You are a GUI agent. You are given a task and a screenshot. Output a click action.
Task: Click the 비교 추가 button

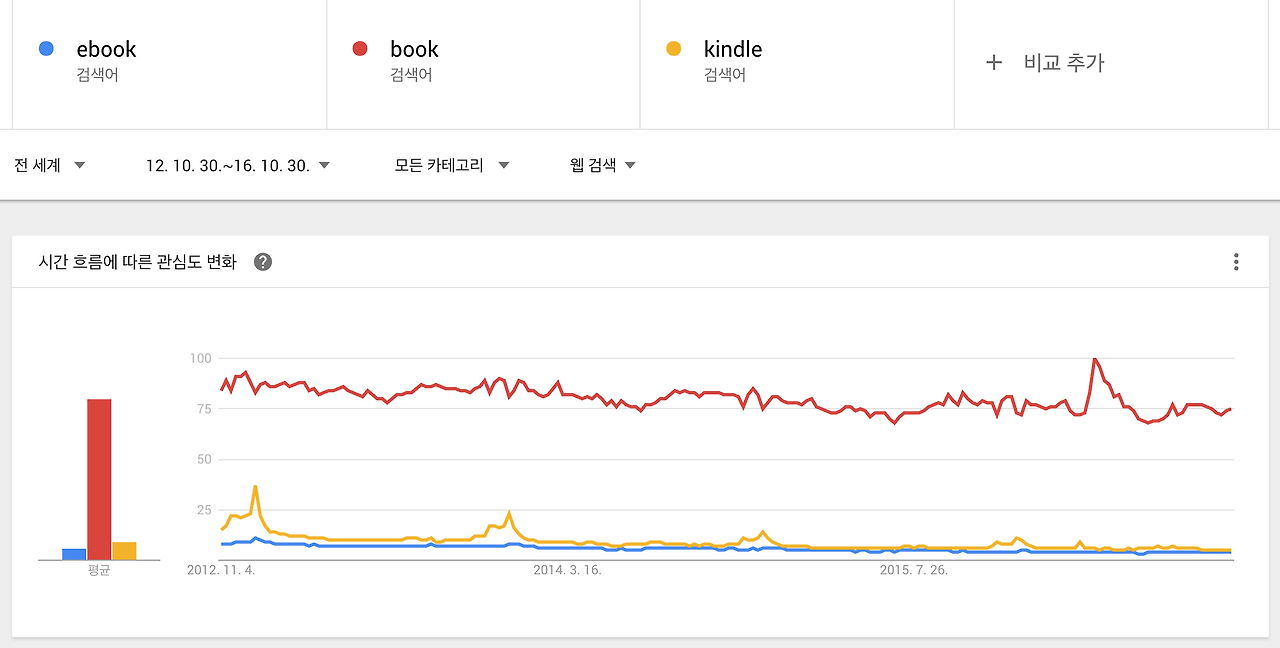[1064, 62]
